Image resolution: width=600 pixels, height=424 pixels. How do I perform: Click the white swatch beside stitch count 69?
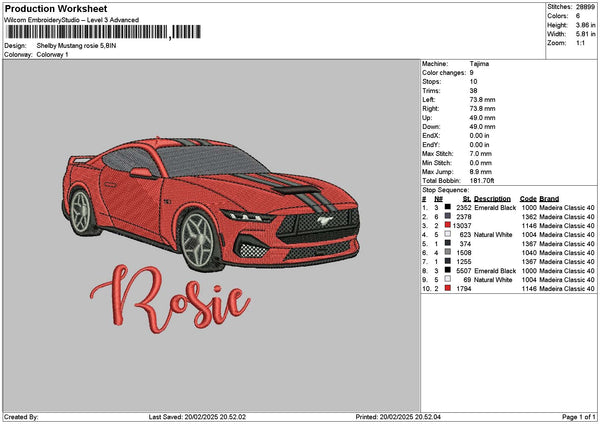[447, 279]
